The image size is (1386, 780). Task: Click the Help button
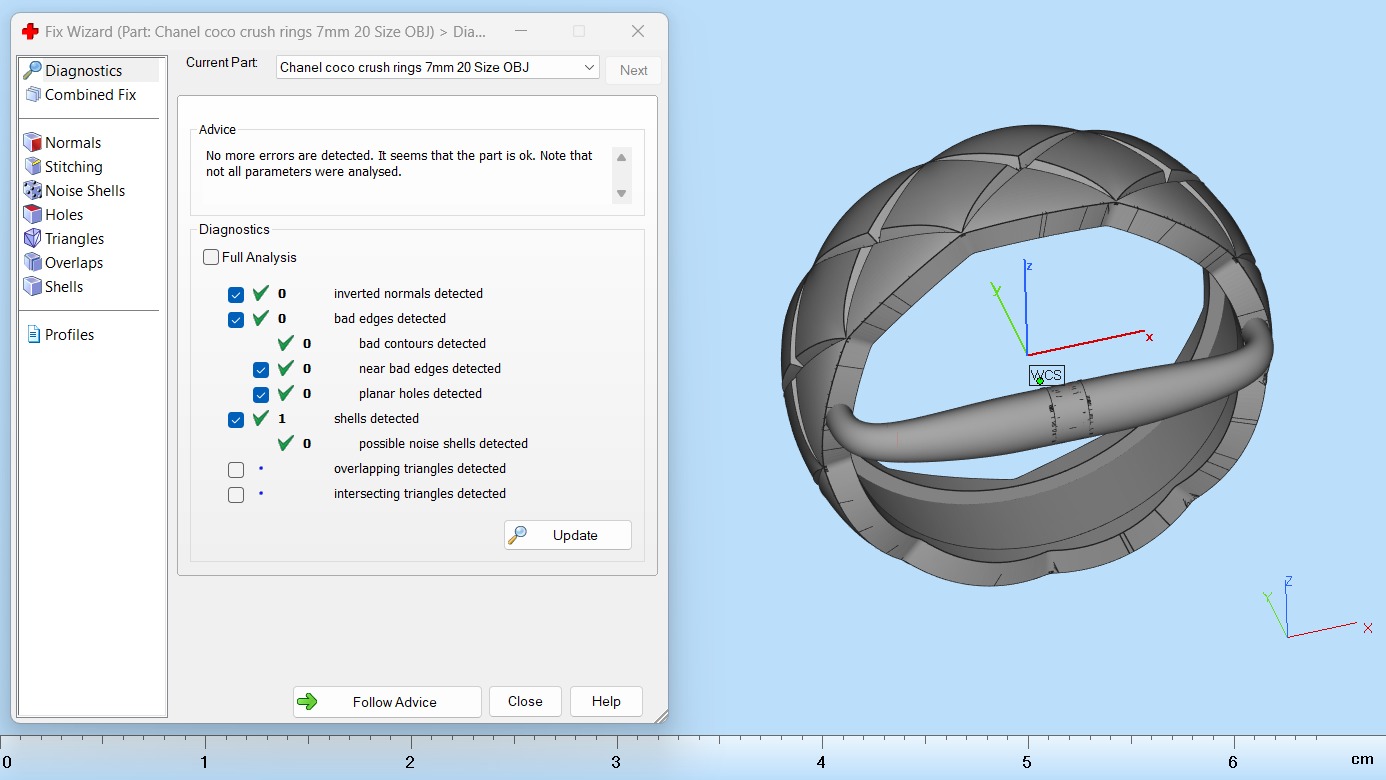[x=606, y=702]
